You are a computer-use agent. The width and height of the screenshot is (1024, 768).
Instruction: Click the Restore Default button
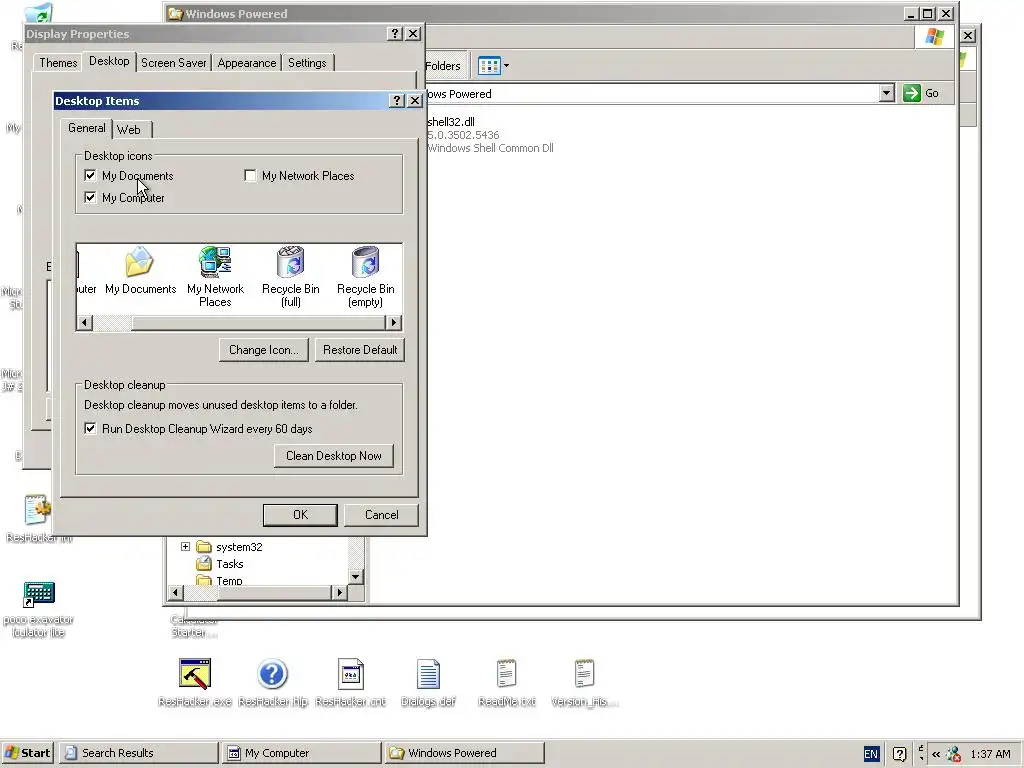point(360,349)
